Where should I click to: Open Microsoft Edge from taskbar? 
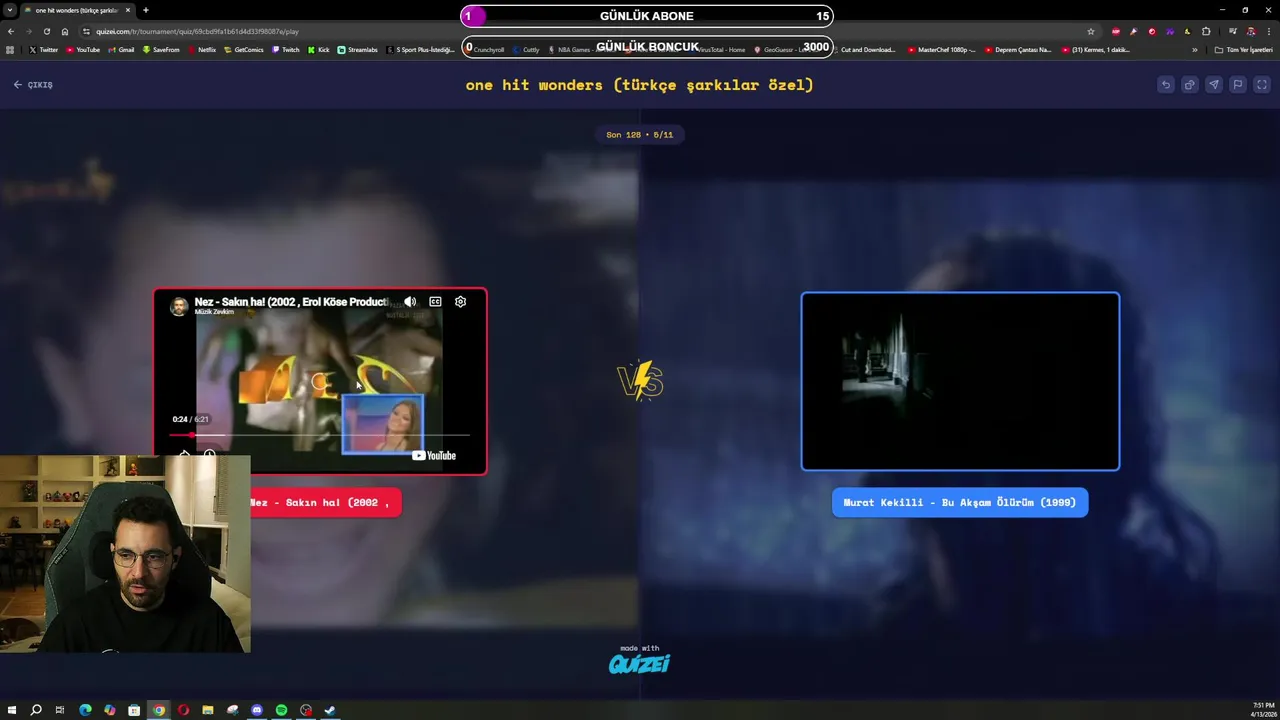(x=85, y=710)
